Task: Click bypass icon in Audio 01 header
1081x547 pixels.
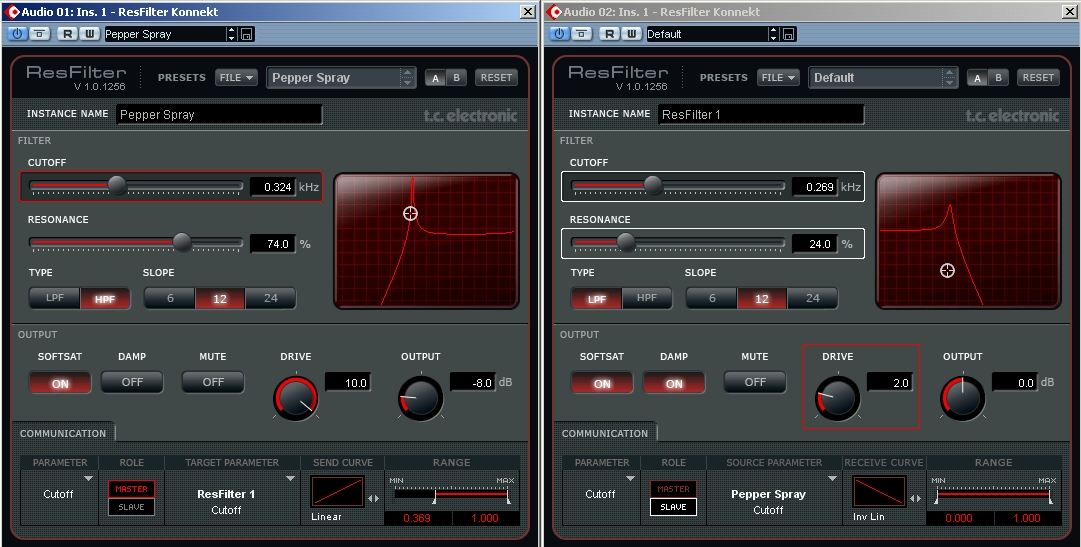Action: (x=40, y=34)
